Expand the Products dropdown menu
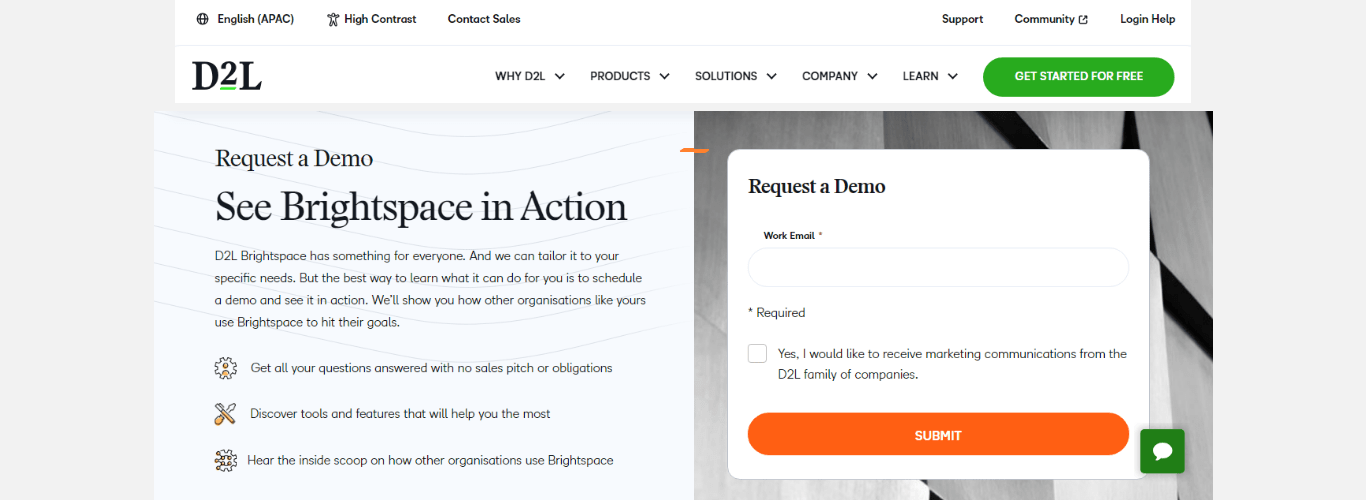Screen dimensions: 1366x500 (x=630, y=76)
